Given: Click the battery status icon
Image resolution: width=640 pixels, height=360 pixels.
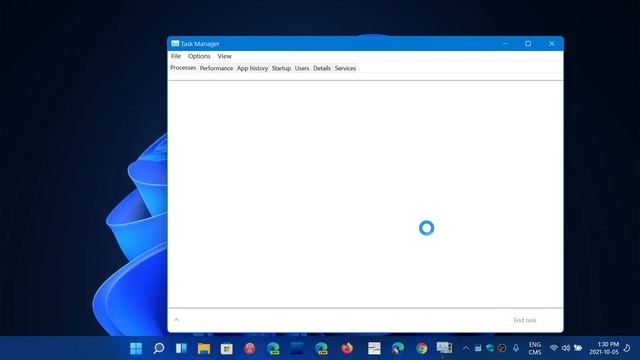Looking at the screenshot, I should coord(578,348).
